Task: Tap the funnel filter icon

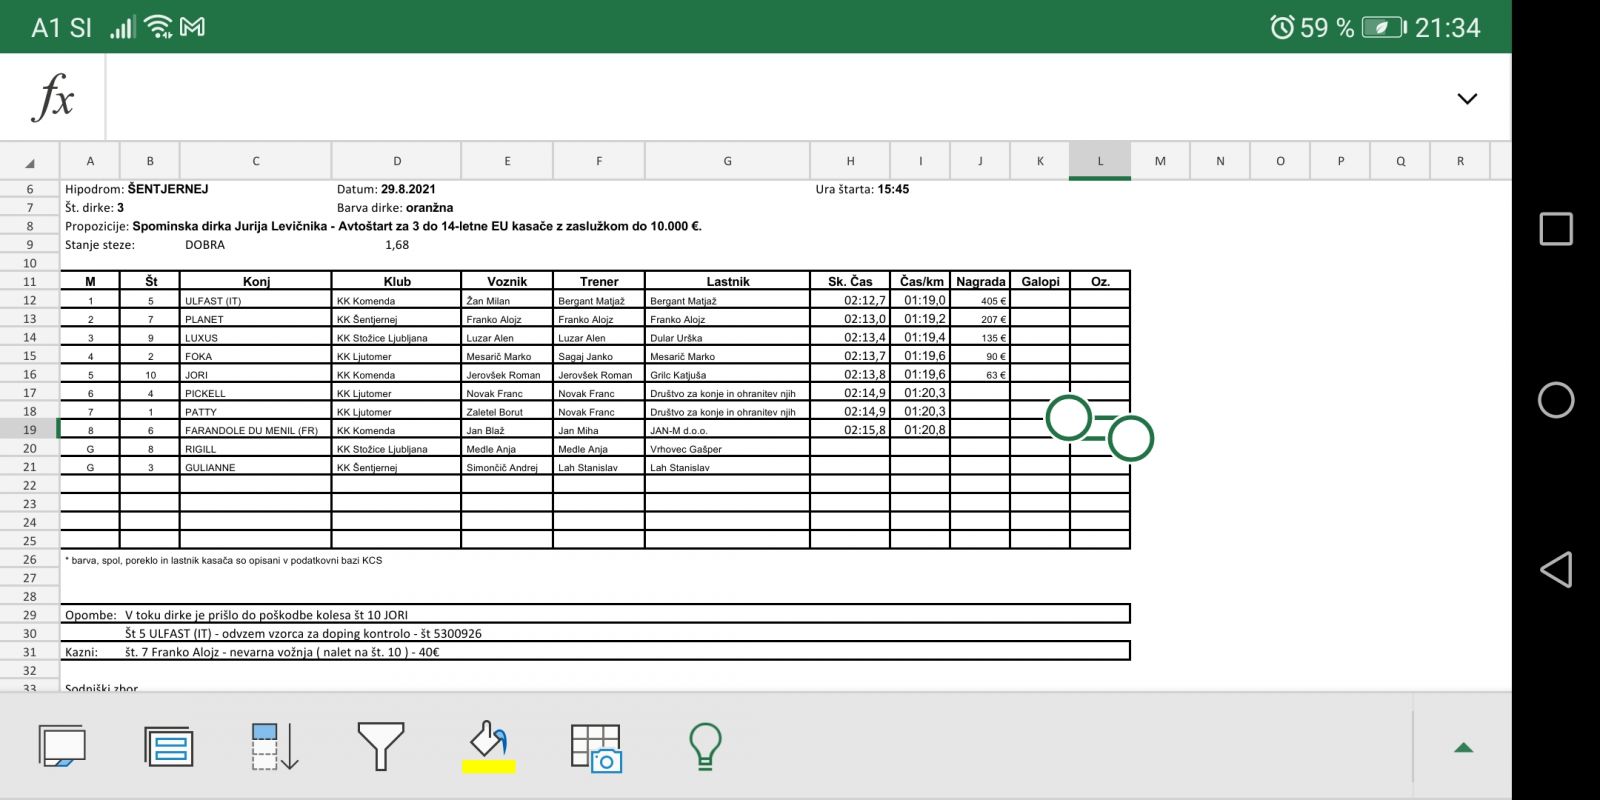Action: click(x=380, y=746)
